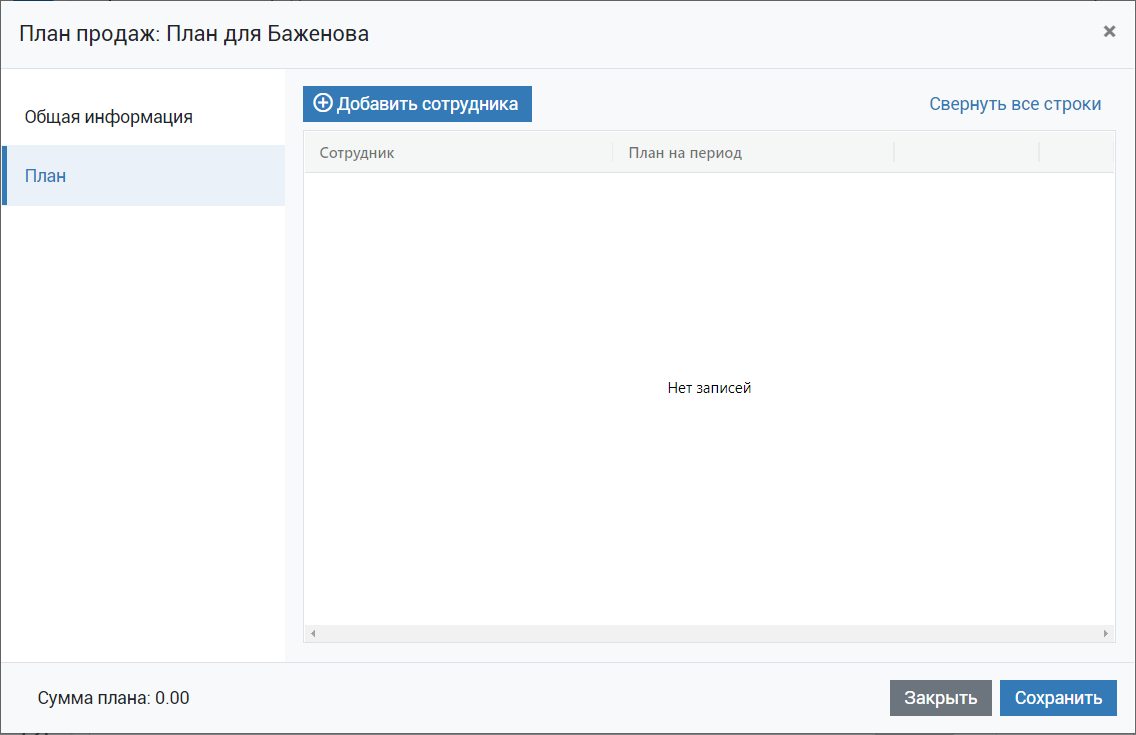Click the narrow last column header
The height and width of the screenshot is (735, 1136).
pos(1076,153)
